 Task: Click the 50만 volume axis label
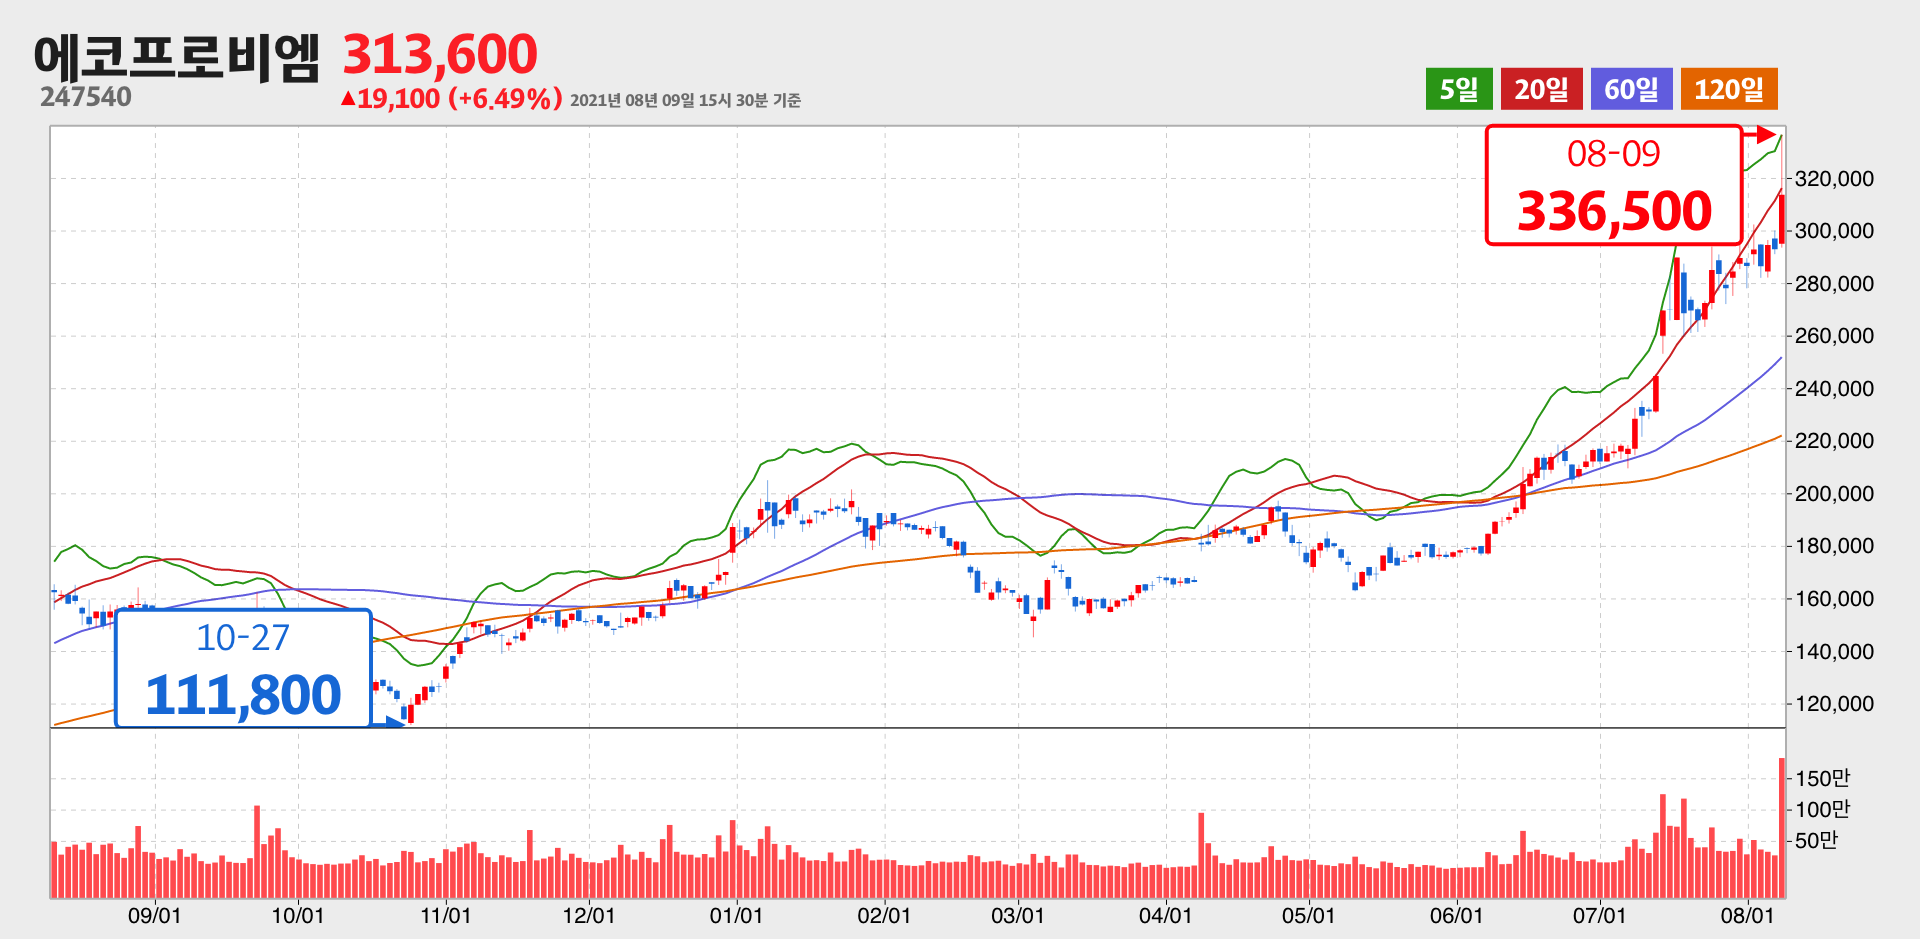[x=1817, y=840]
